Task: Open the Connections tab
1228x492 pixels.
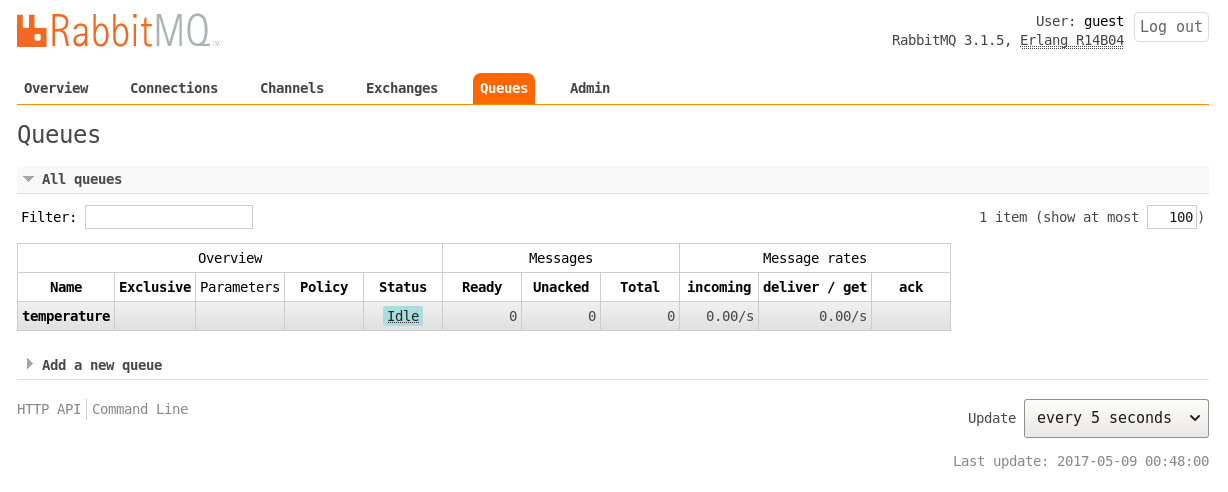Action: point(174,88)
